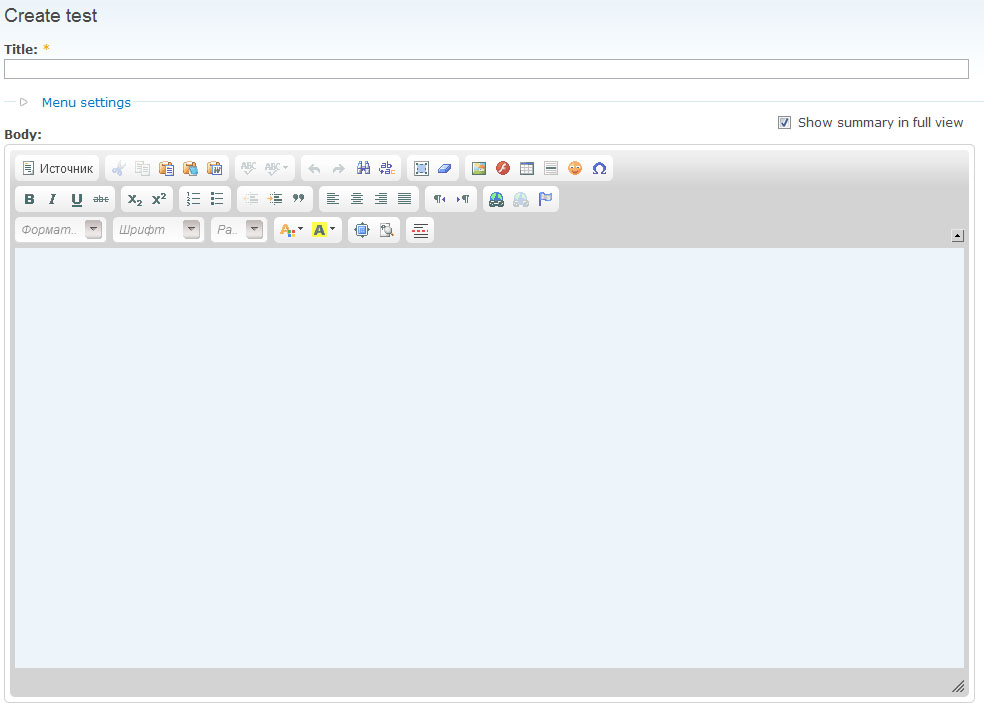Viewport: 984px width, 703px height.
Task: Toggle superscript formatting
Action: coord(159,199)
